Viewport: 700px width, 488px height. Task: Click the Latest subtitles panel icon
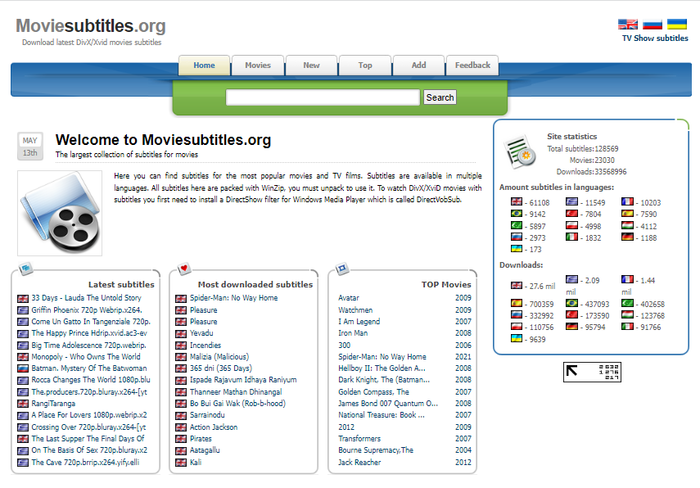[26, 268]
